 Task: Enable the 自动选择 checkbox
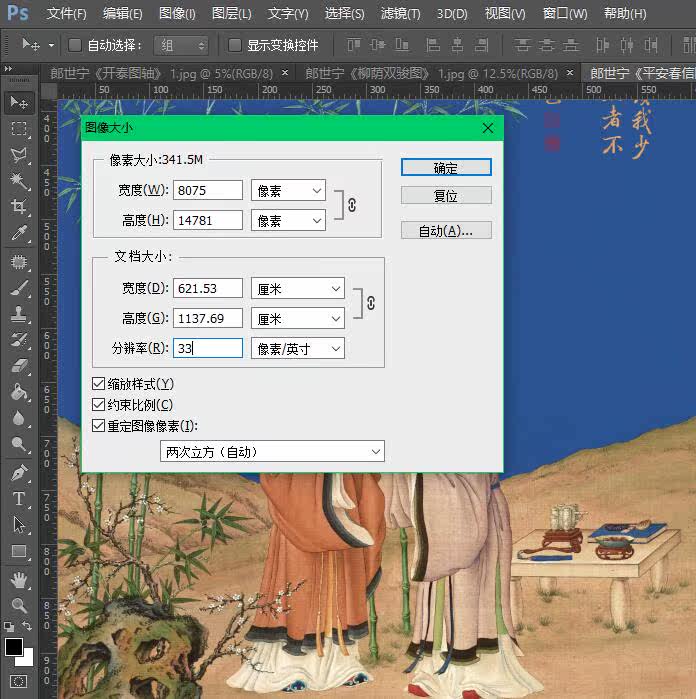pos(74,45)
